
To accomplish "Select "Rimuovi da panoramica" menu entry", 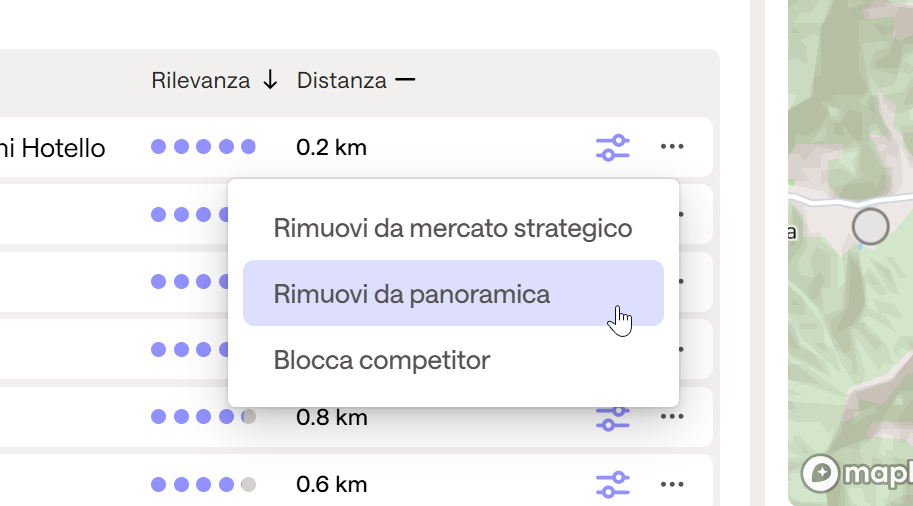I will point(412,294).
